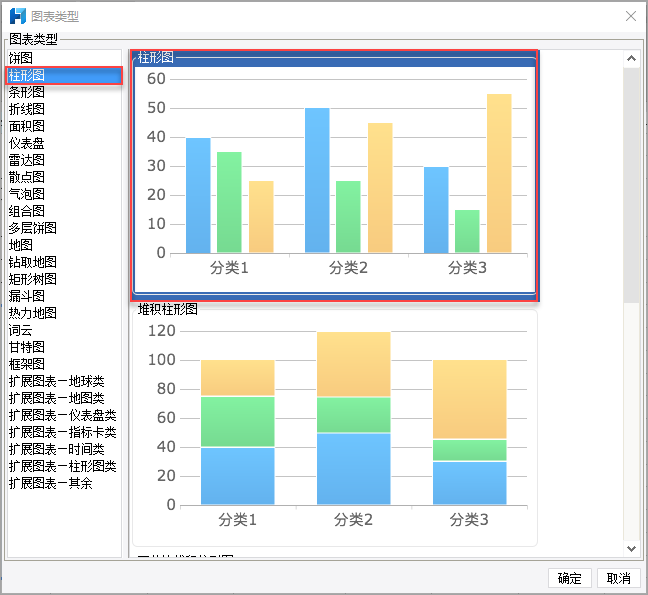The image size is (648, 595).
Task: Open 扩展图表-仪表盘类 category
Action: click(64, 415)
